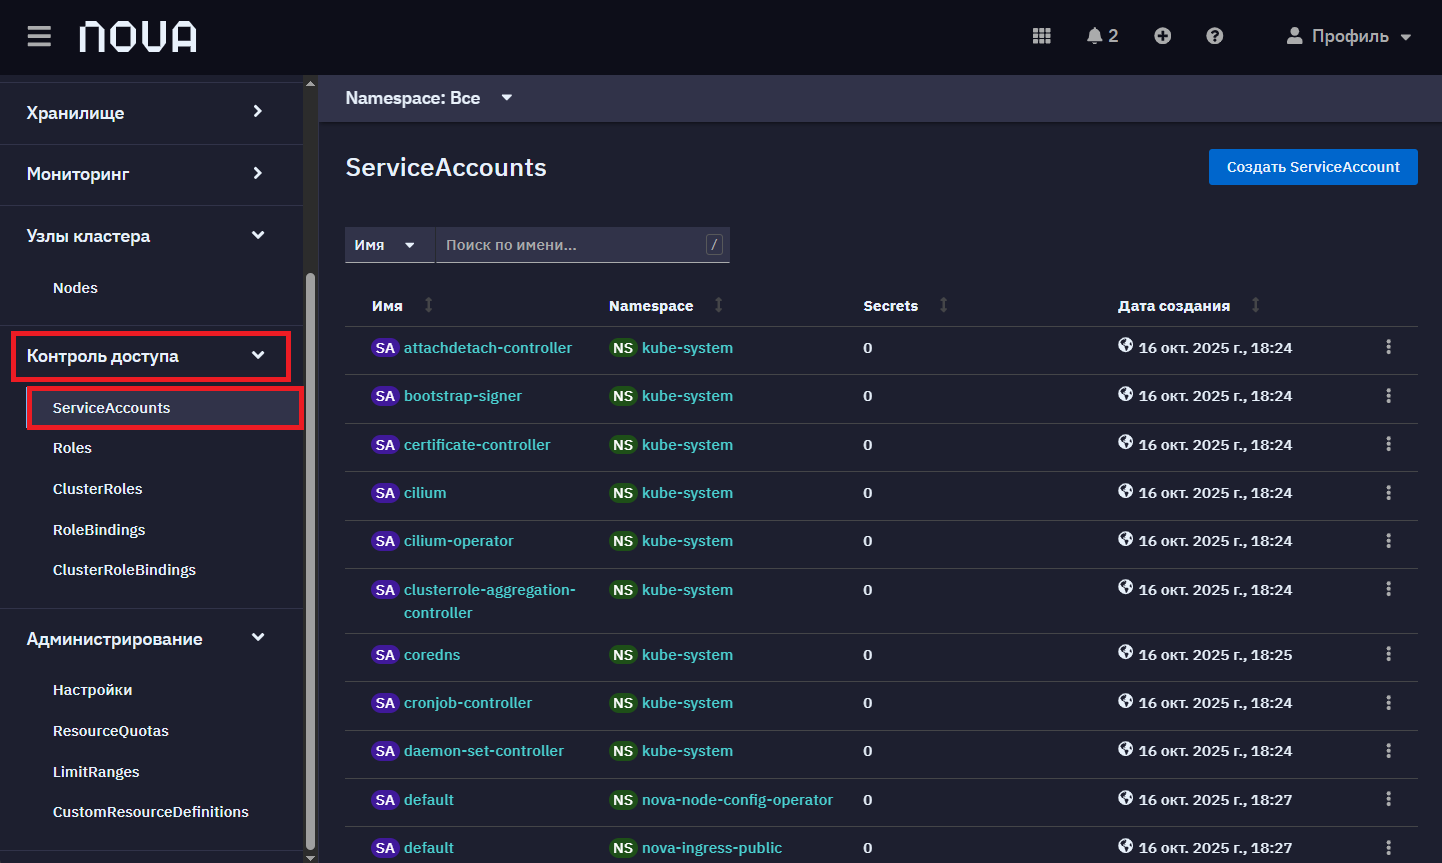This screenshot has width=1442, height=863.
Task: Click sort arrows on Namespace column
Action: tap(718, 305)
